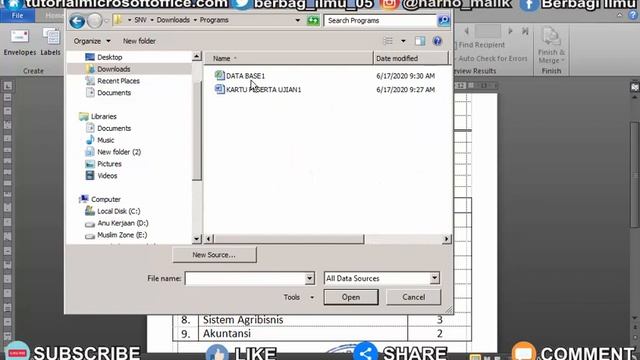The width and height of the screenshot is (640, 360).
Task: Click the file list horizontal scrollbar thumb
Action: pos(288,239)
